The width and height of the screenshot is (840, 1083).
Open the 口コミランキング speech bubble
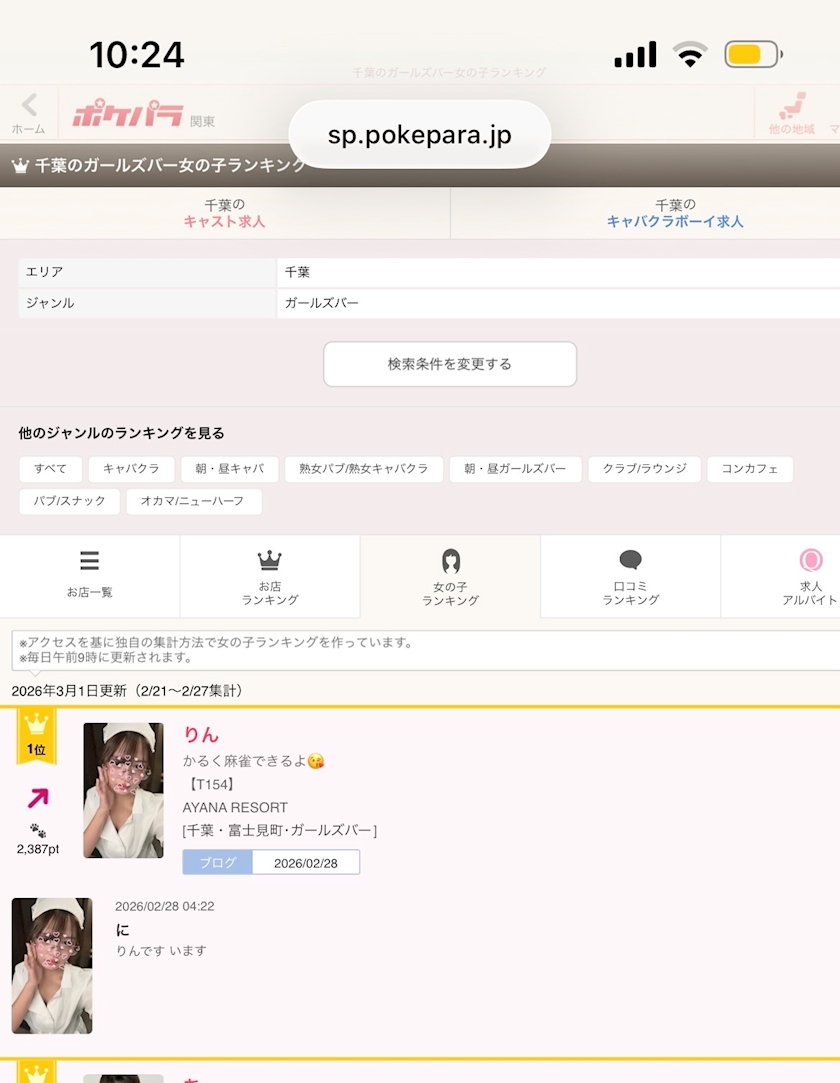click(x=630, y=576)
